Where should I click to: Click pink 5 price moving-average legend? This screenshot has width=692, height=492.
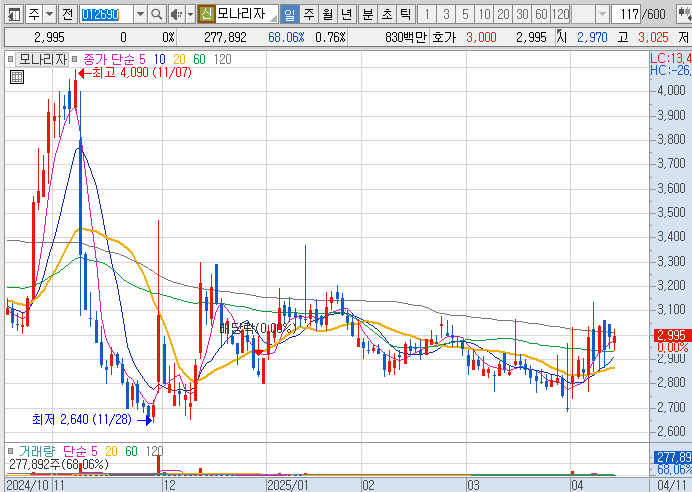142,59
